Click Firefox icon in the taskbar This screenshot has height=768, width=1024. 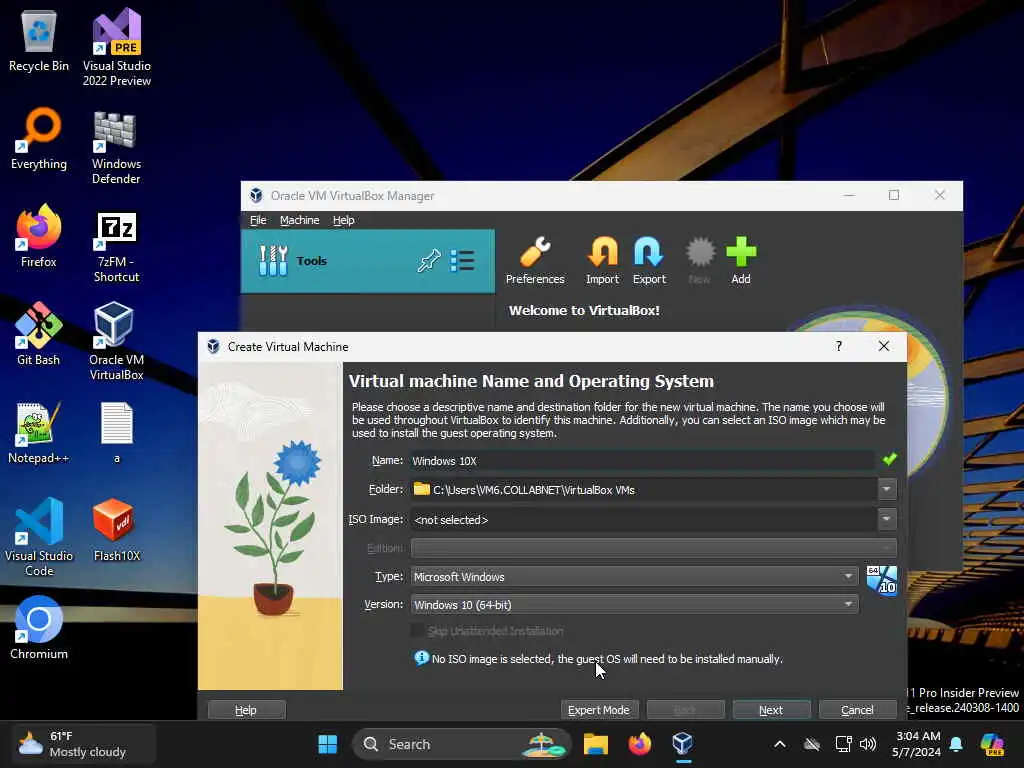639,744
